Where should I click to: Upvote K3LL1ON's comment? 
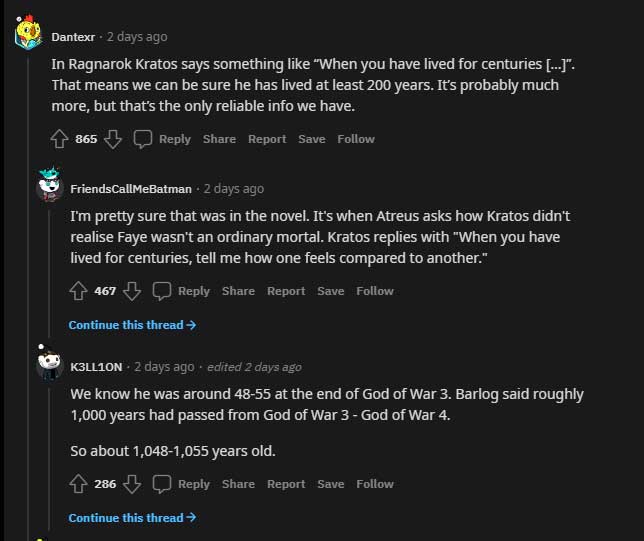tap(78, 484)
